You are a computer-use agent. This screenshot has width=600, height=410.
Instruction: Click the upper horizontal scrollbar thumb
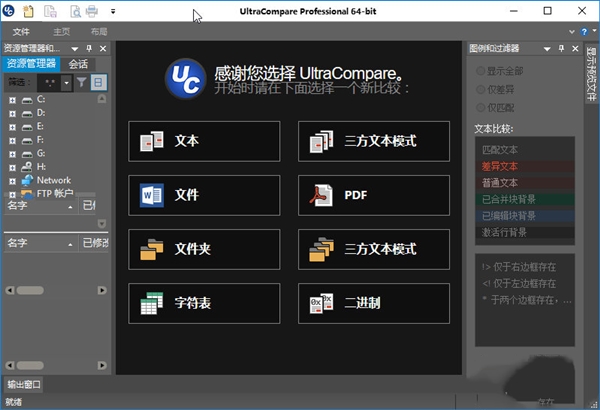pos(30,290)
